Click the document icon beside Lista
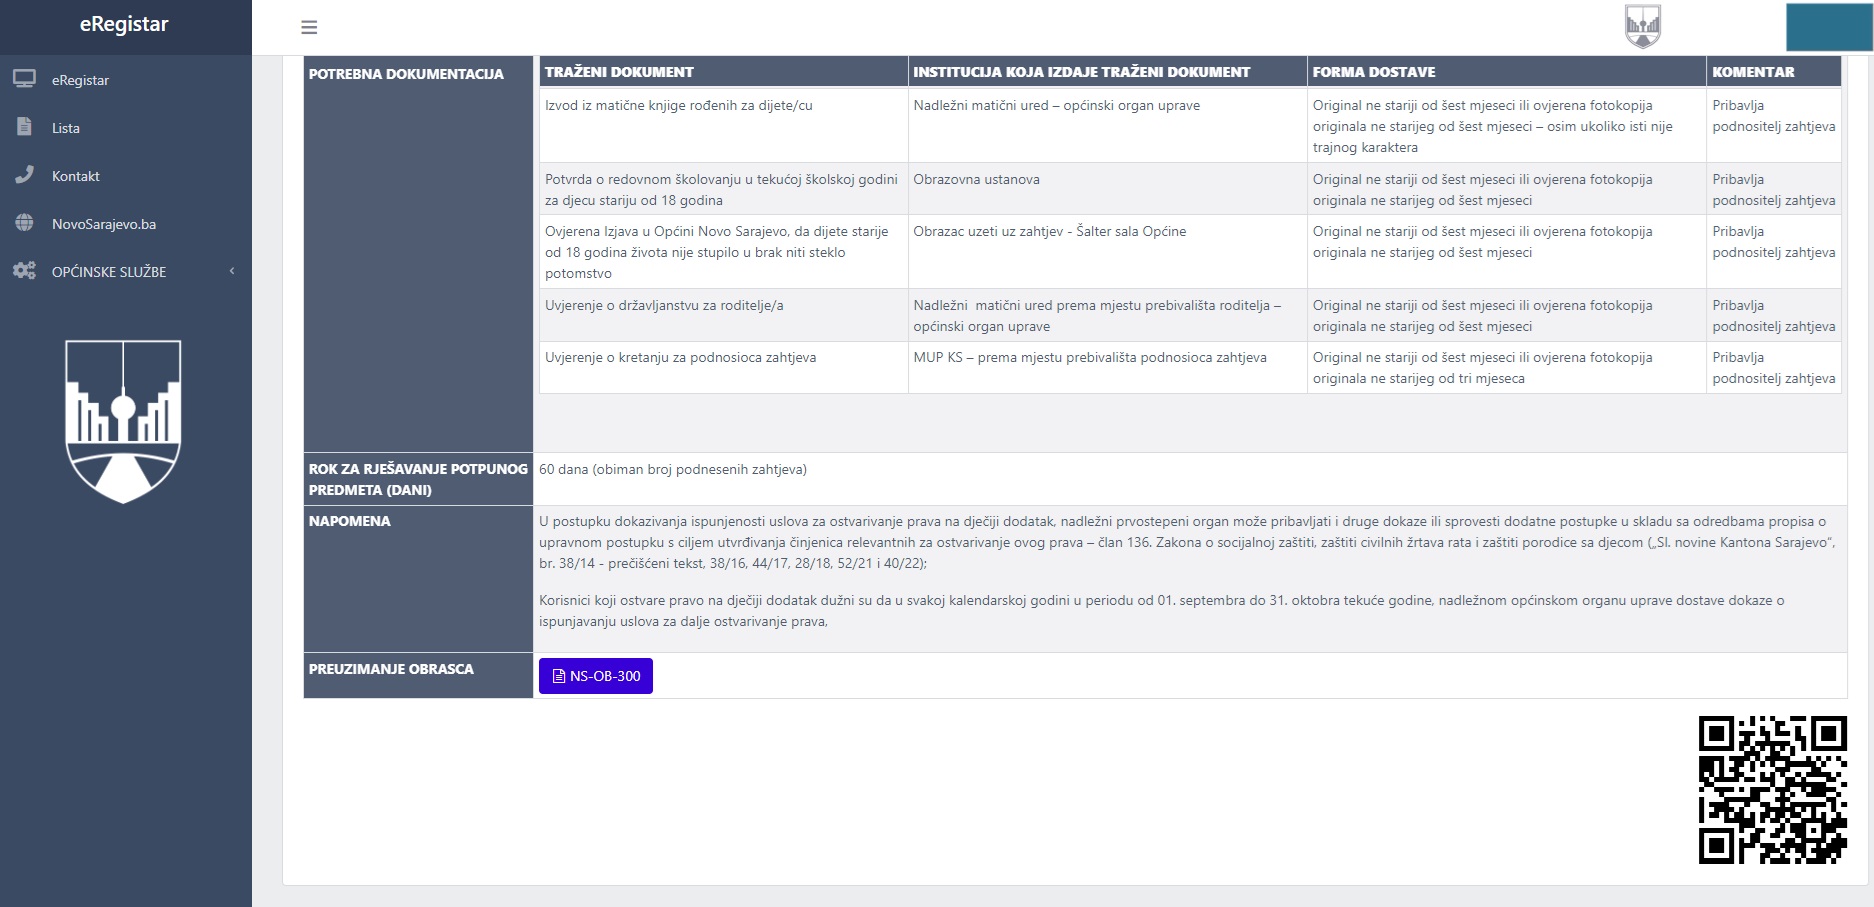The image size is (1874, 907). [x=25, y=127]
